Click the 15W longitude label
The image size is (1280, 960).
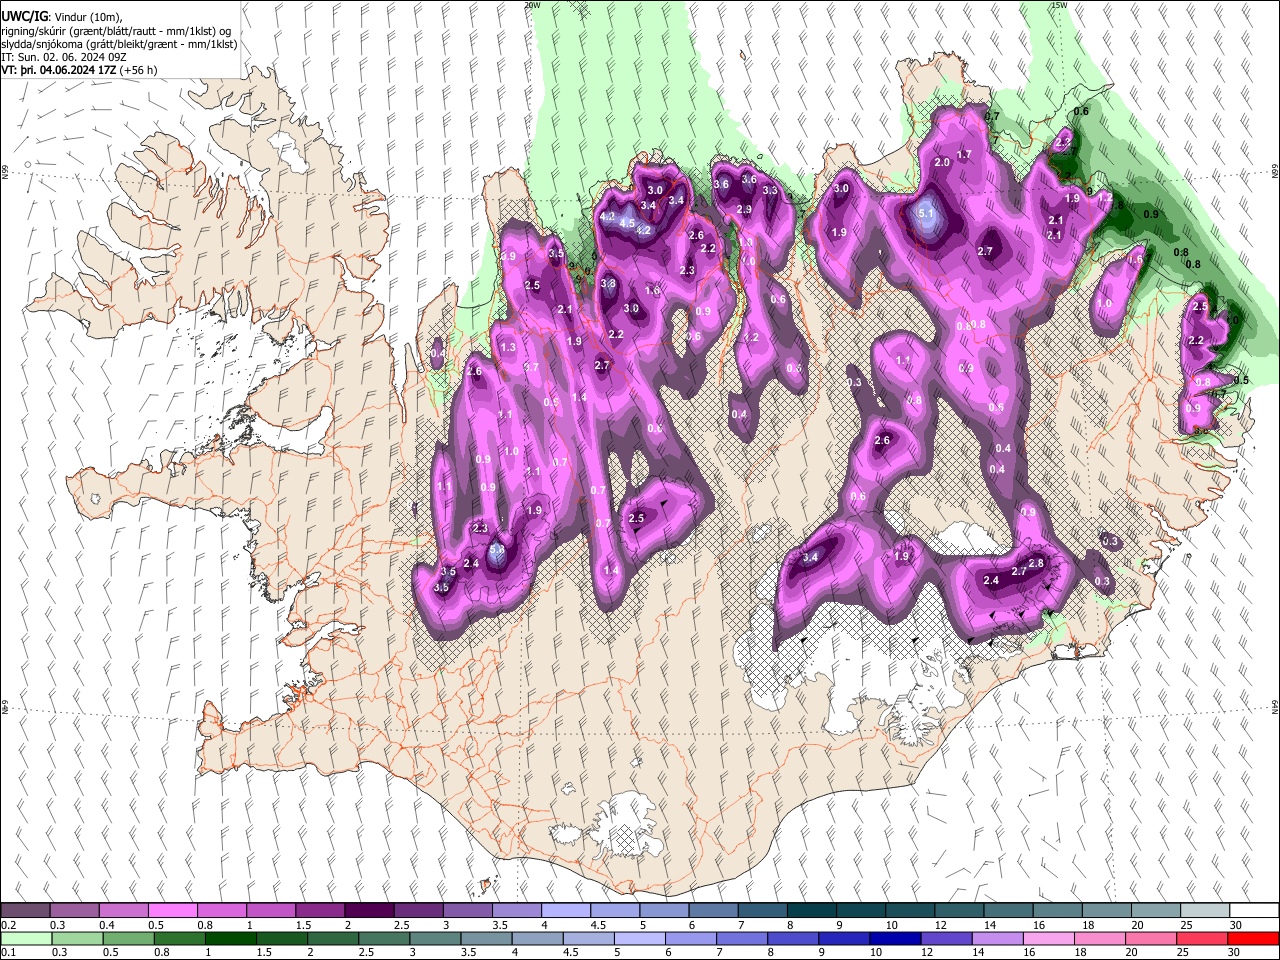point(1058,5)
